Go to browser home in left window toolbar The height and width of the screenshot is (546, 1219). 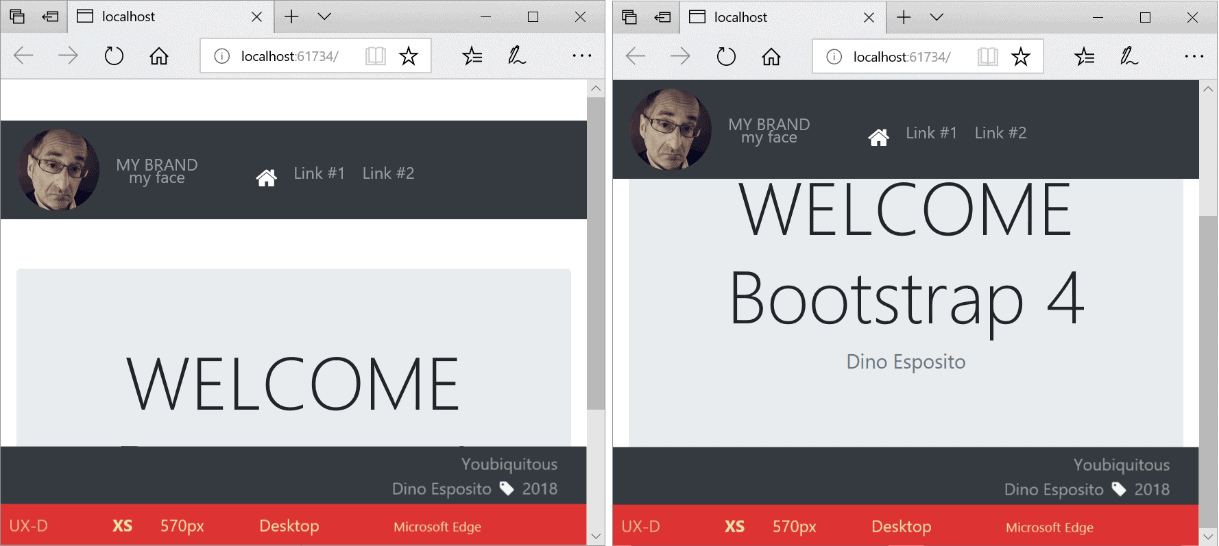(x=159, y=56)
